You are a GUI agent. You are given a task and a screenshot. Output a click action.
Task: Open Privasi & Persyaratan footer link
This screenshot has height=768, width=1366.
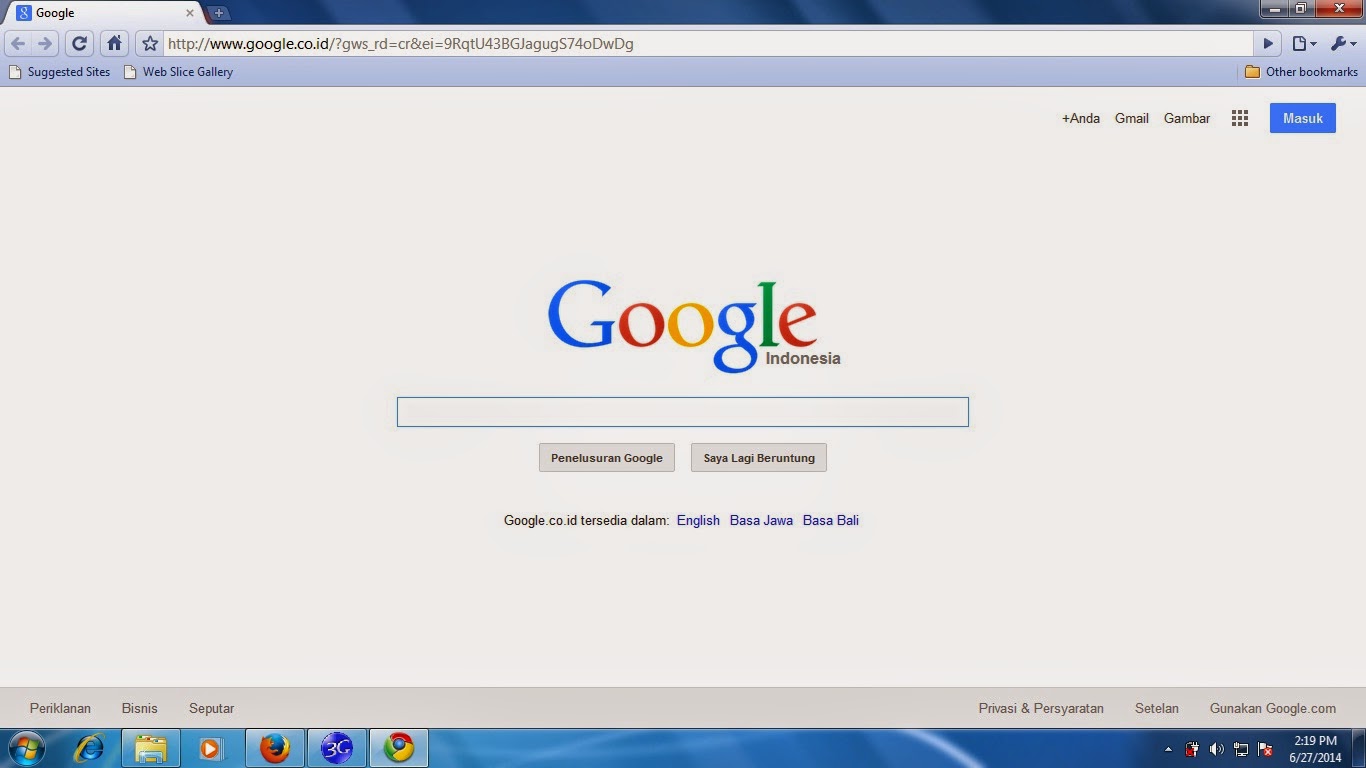coord(1041,708)
